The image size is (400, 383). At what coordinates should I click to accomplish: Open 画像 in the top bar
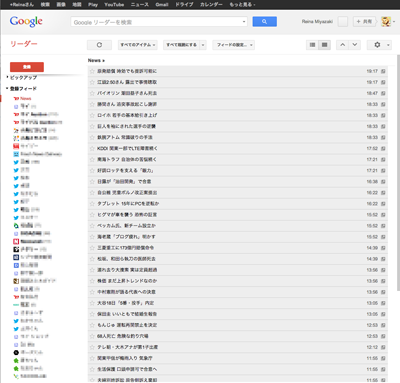(x=61, y=5)
